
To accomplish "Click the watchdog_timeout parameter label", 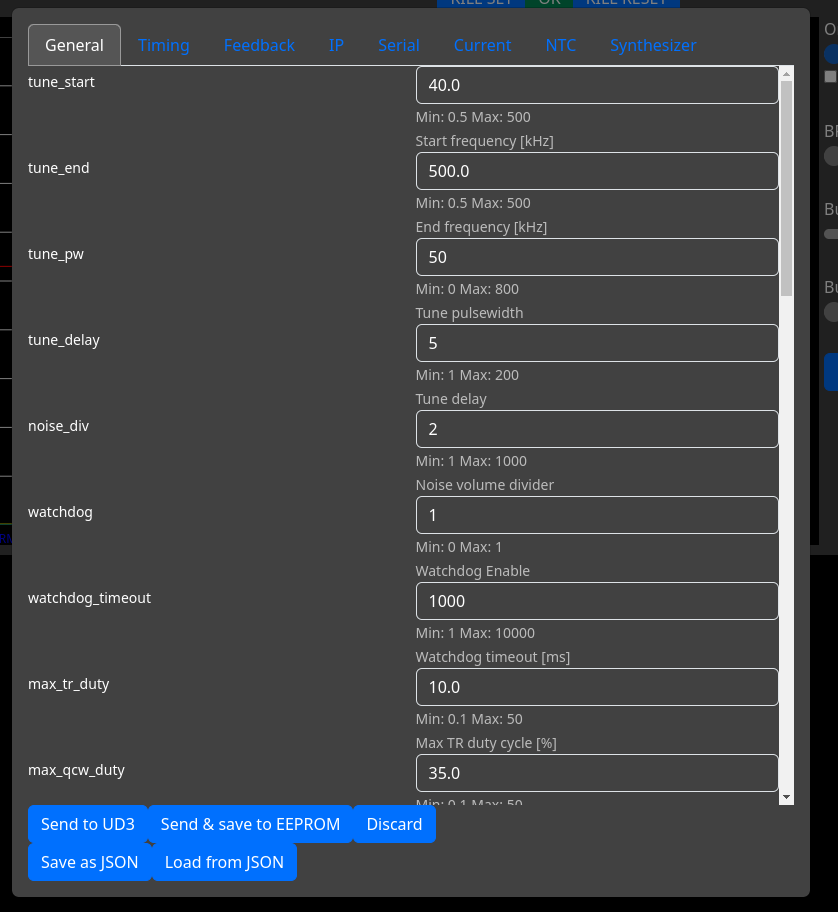I will tap(90, 598).
